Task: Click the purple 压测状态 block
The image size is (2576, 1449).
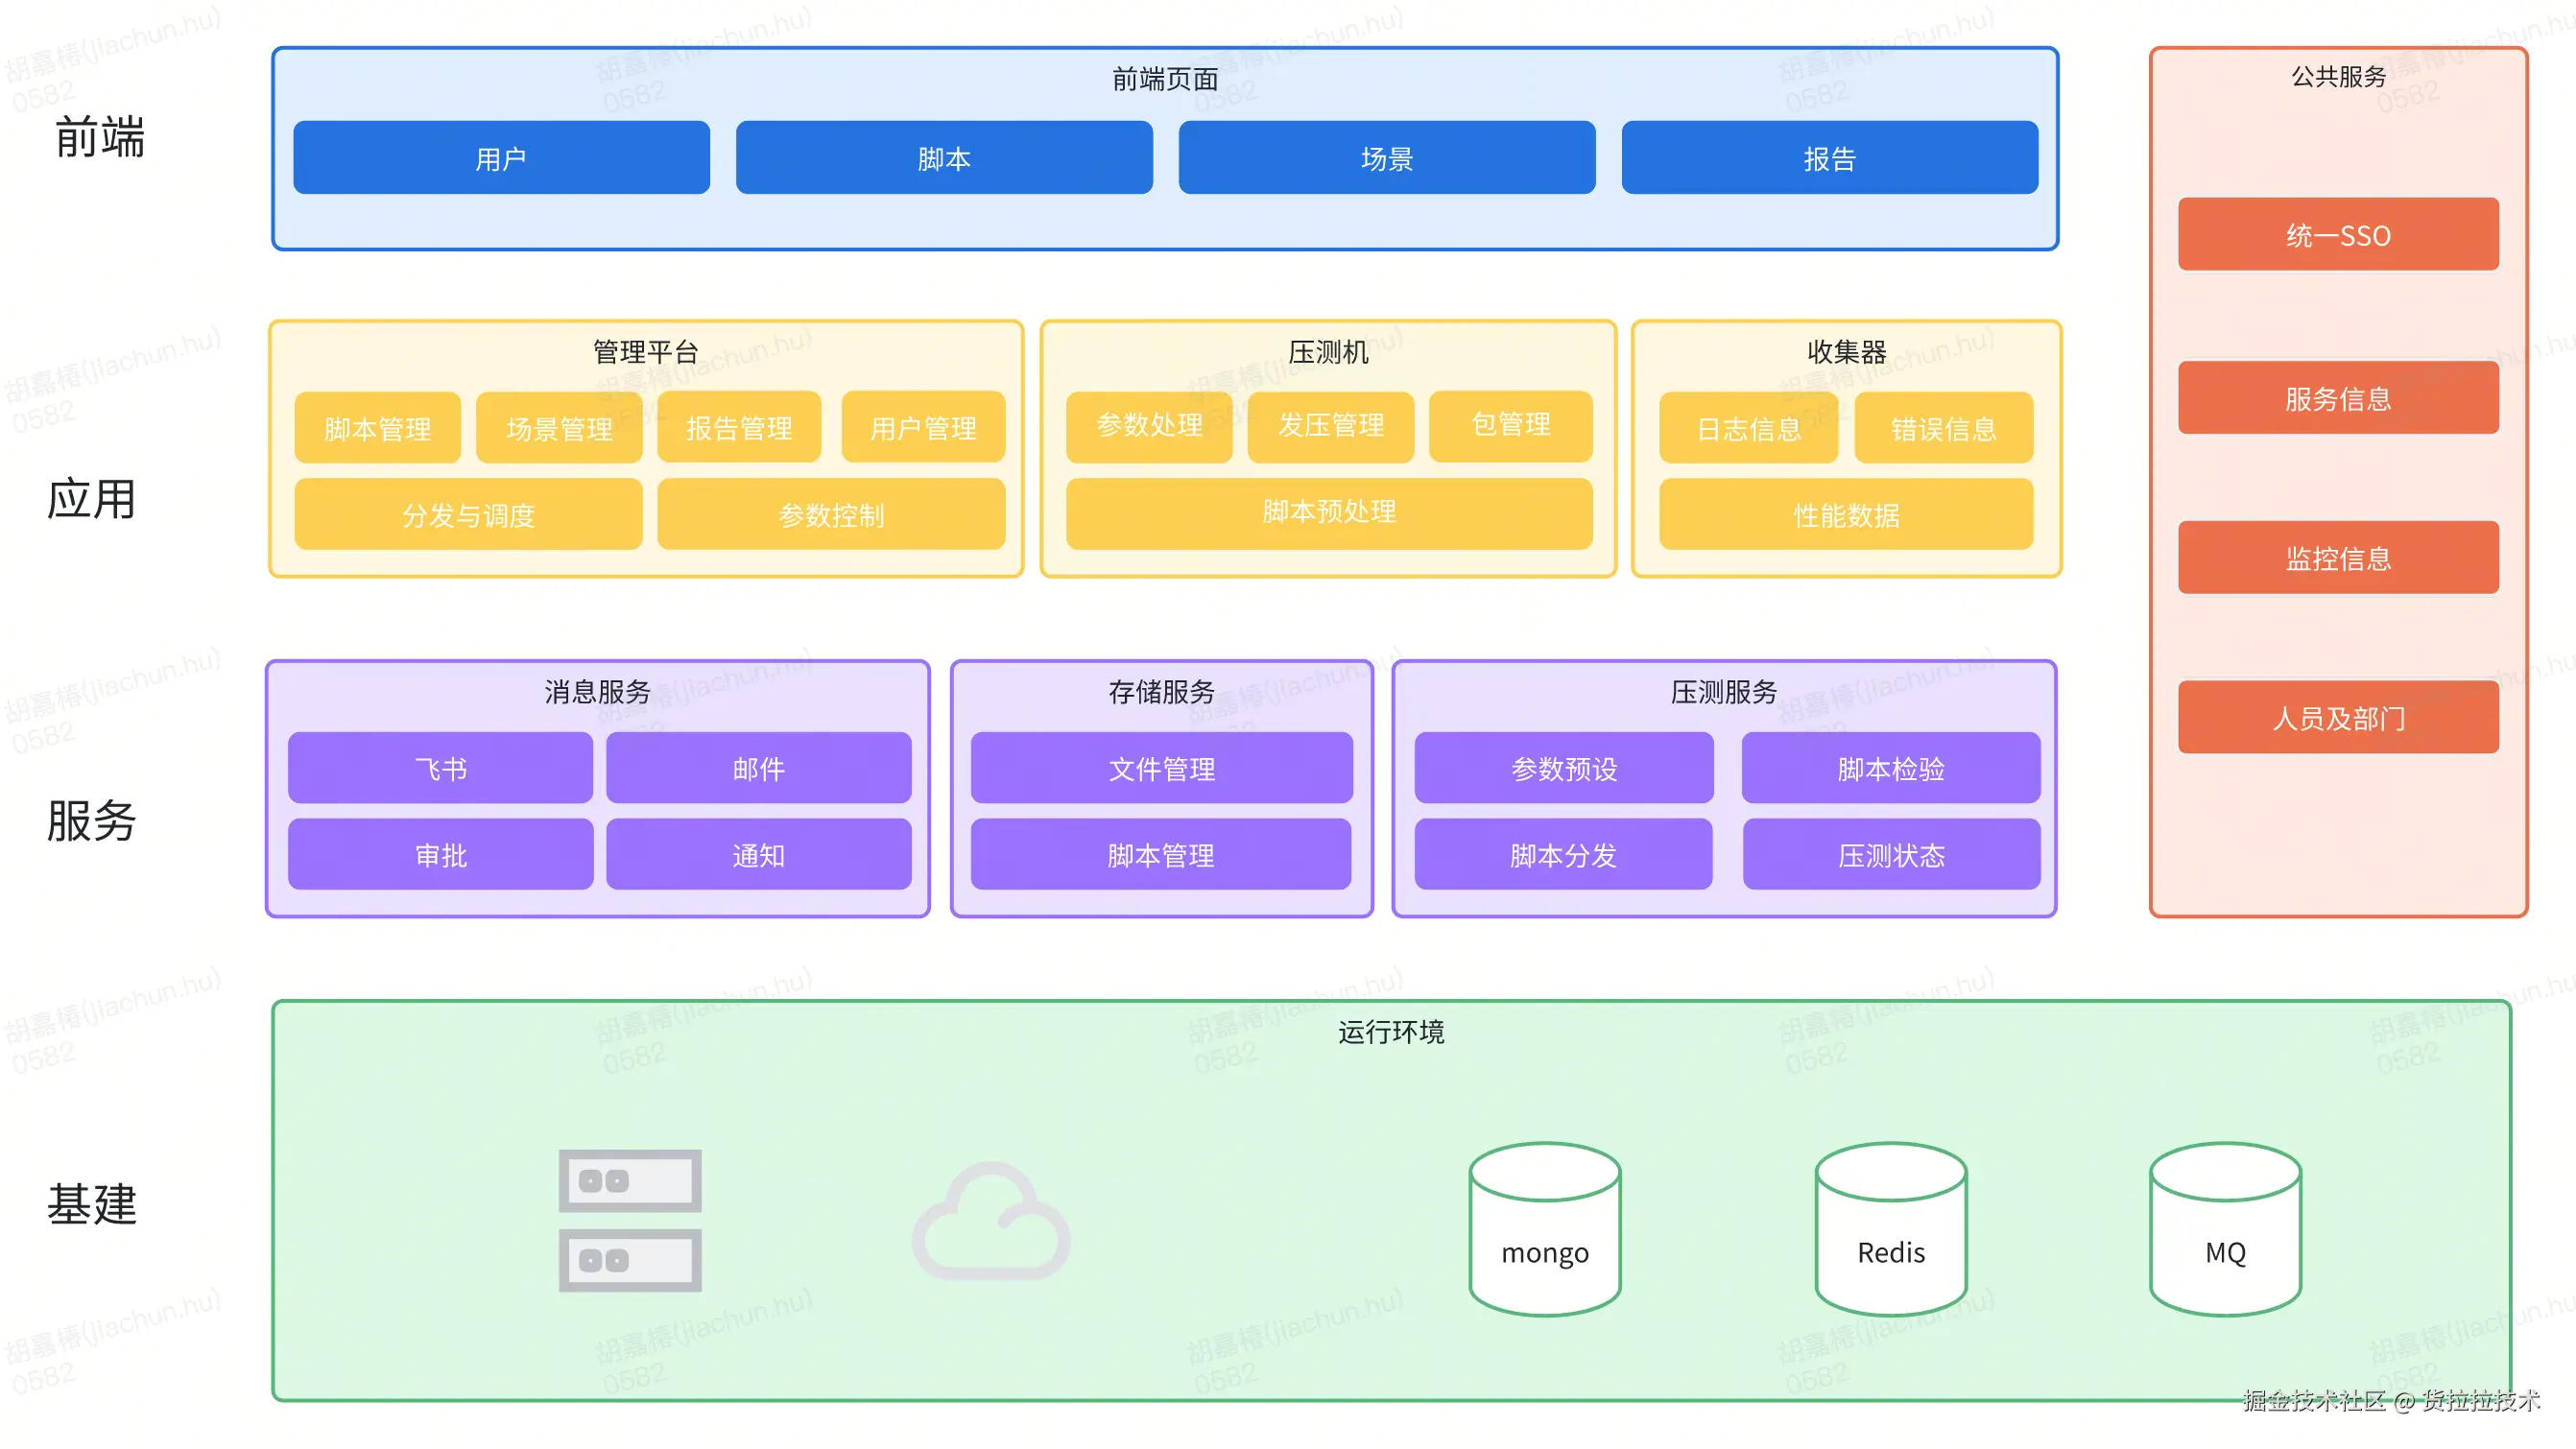Action: click(x=1890, y=854)
